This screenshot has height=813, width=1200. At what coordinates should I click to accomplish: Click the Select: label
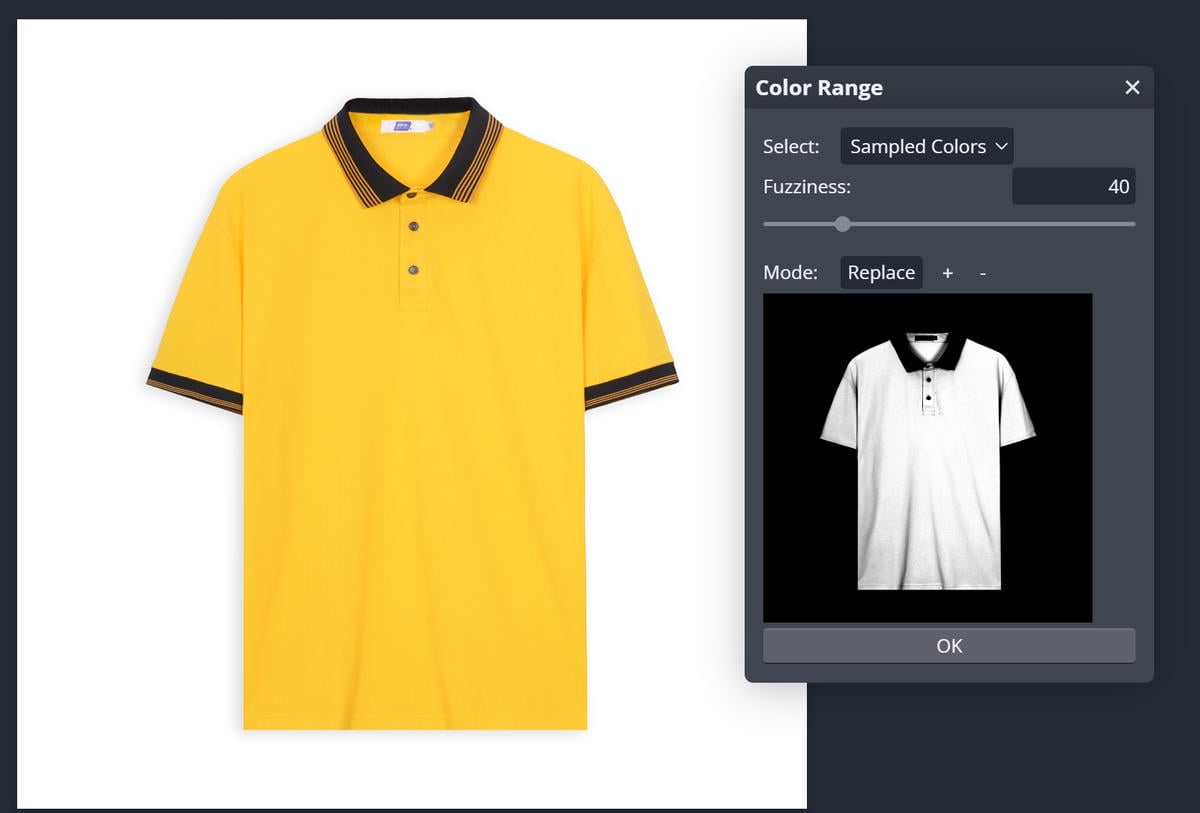click(791, 147)
